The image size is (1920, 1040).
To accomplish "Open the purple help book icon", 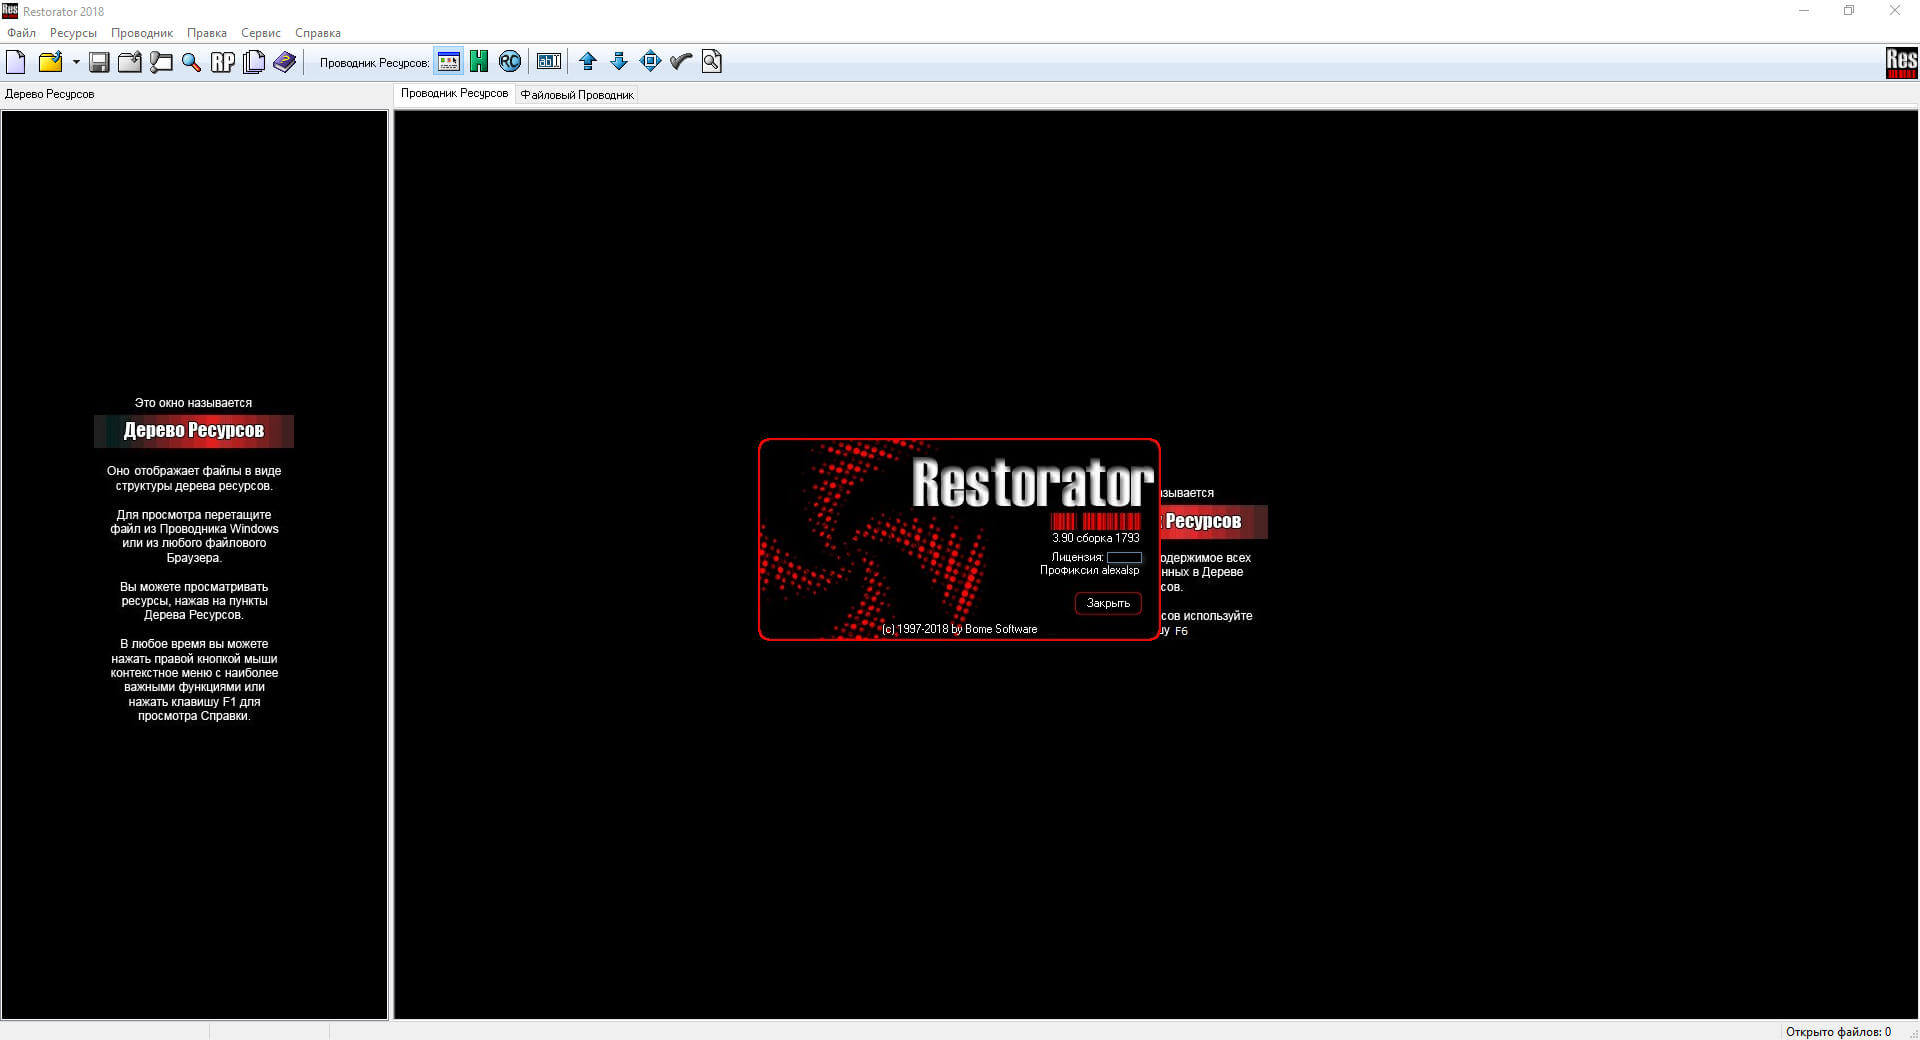I will 285,62.
